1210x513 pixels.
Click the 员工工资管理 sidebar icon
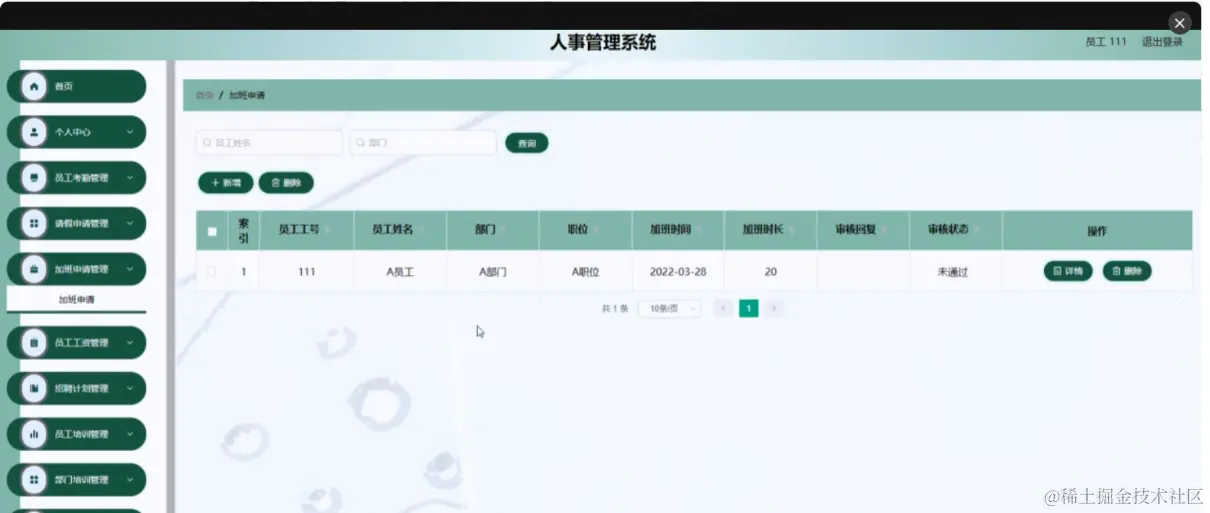[34, 343]
